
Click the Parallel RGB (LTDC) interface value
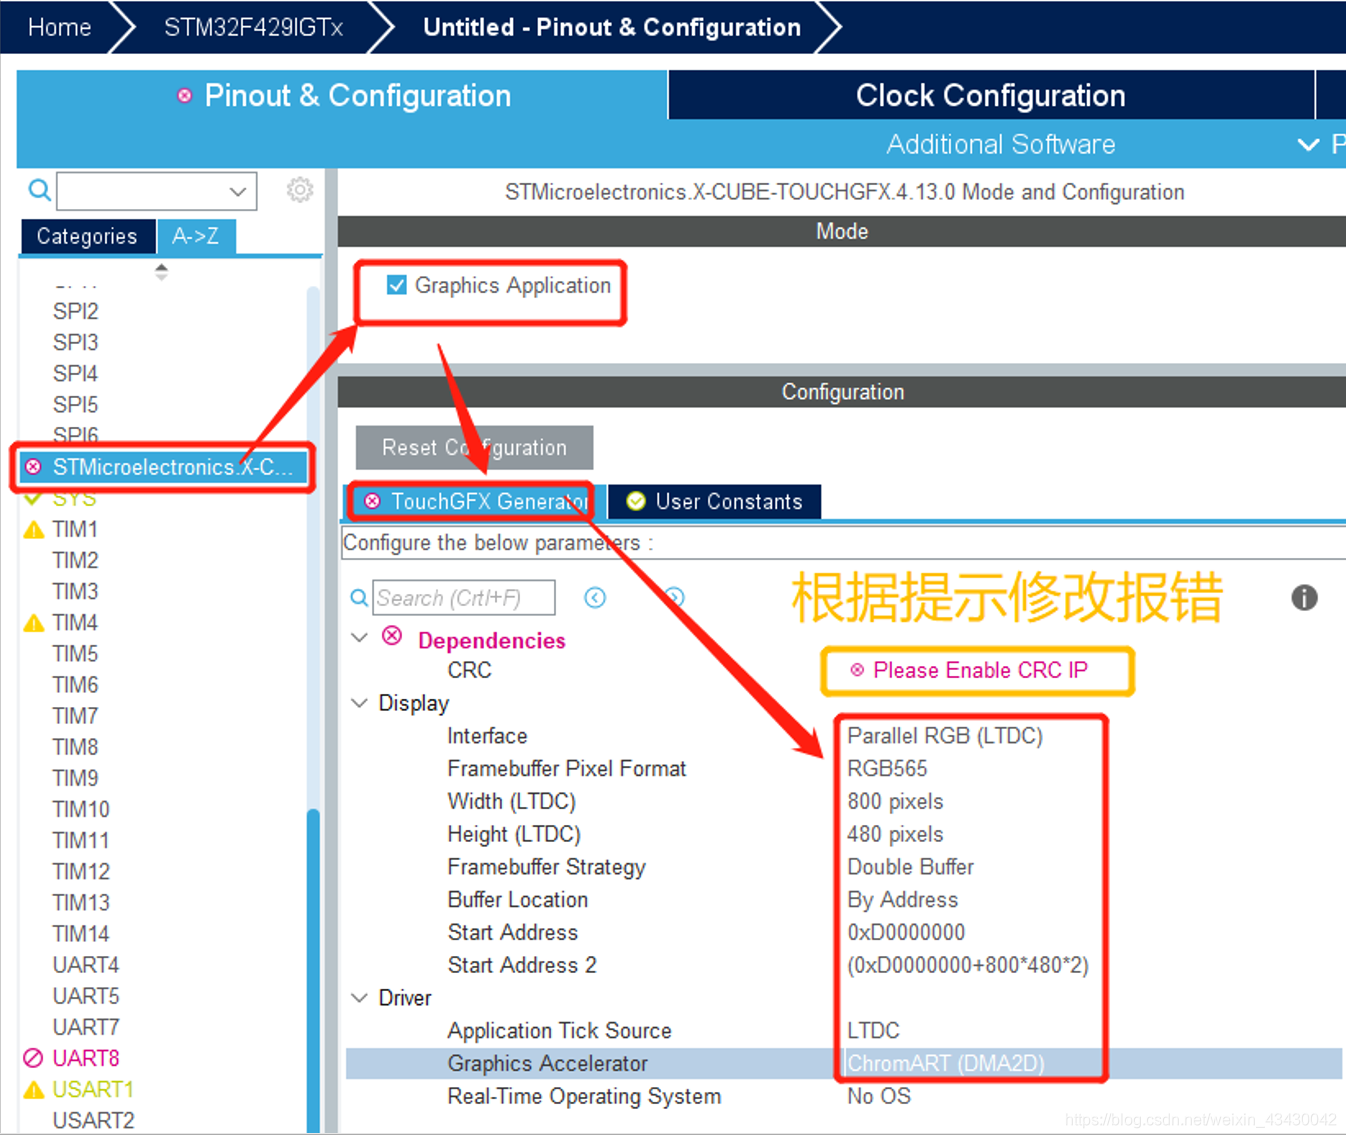click(945, 736)
